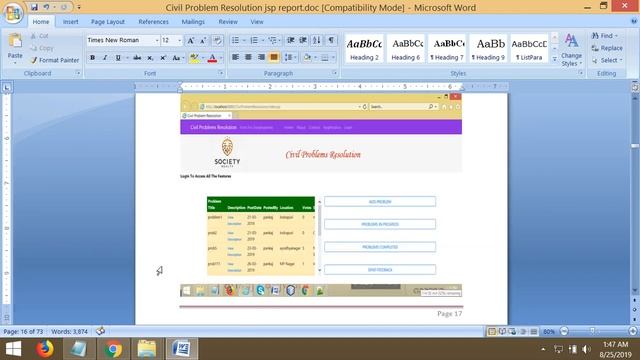Open the Mailings tab
Viewport: 640px width, 360px height.
[x=193, y=22]
